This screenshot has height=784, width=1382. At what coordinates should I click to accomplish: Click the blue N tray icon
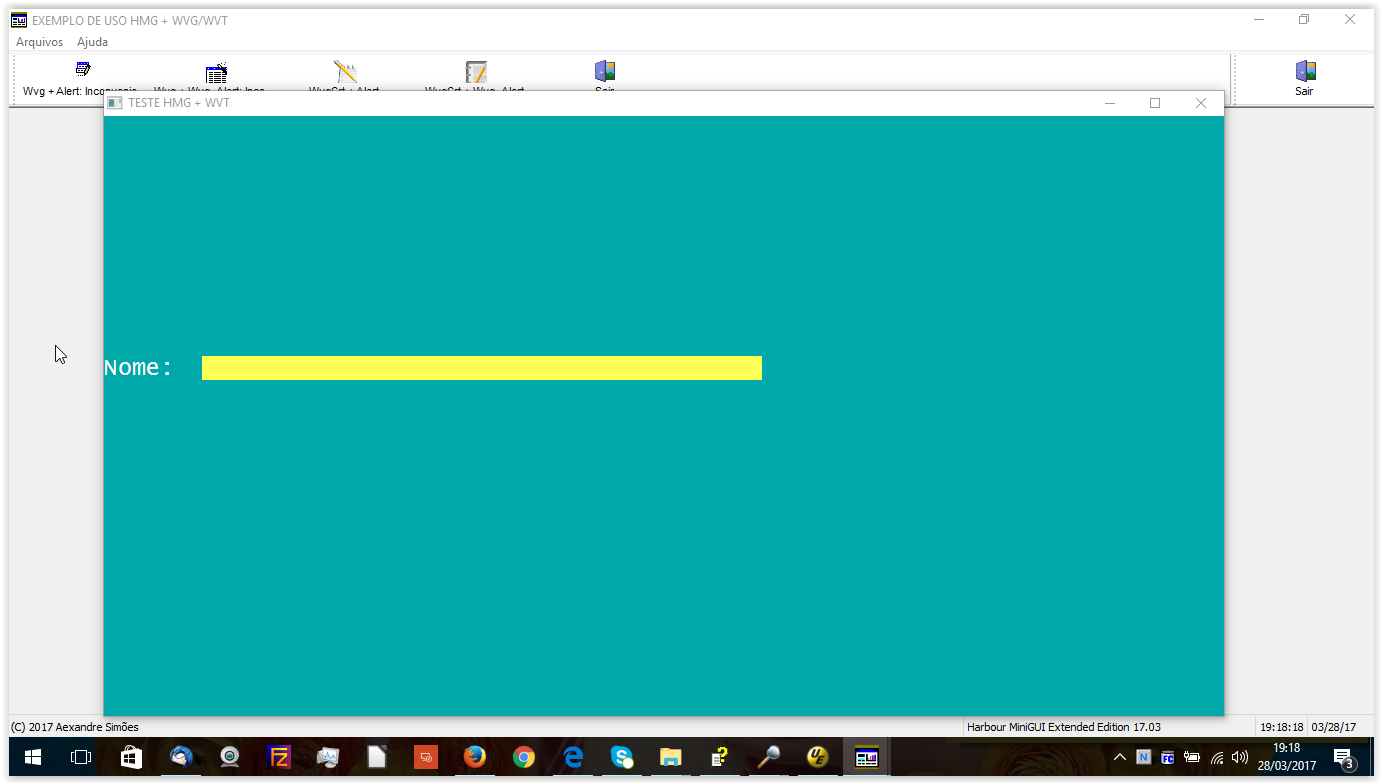[1144, 758]
